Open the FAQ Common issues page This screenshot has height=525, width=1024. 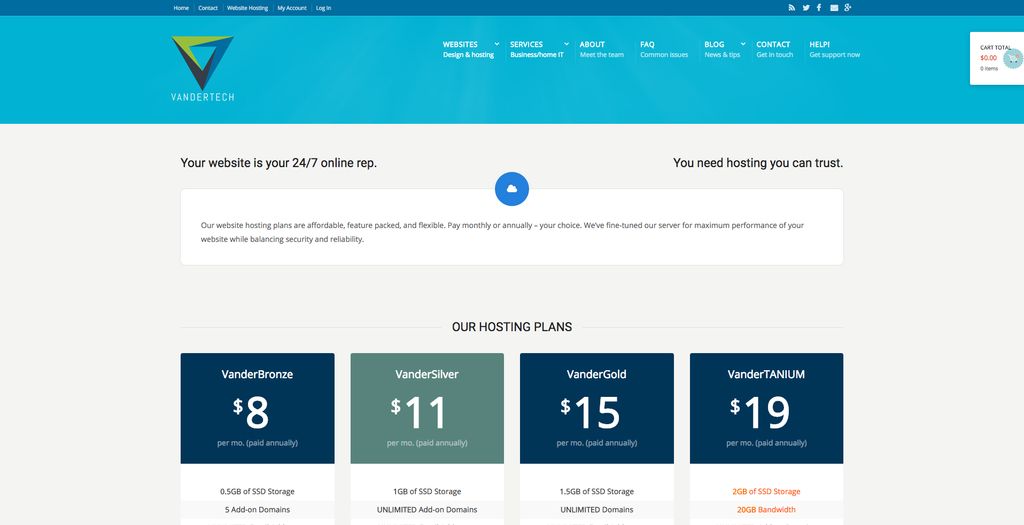(664, 50)
